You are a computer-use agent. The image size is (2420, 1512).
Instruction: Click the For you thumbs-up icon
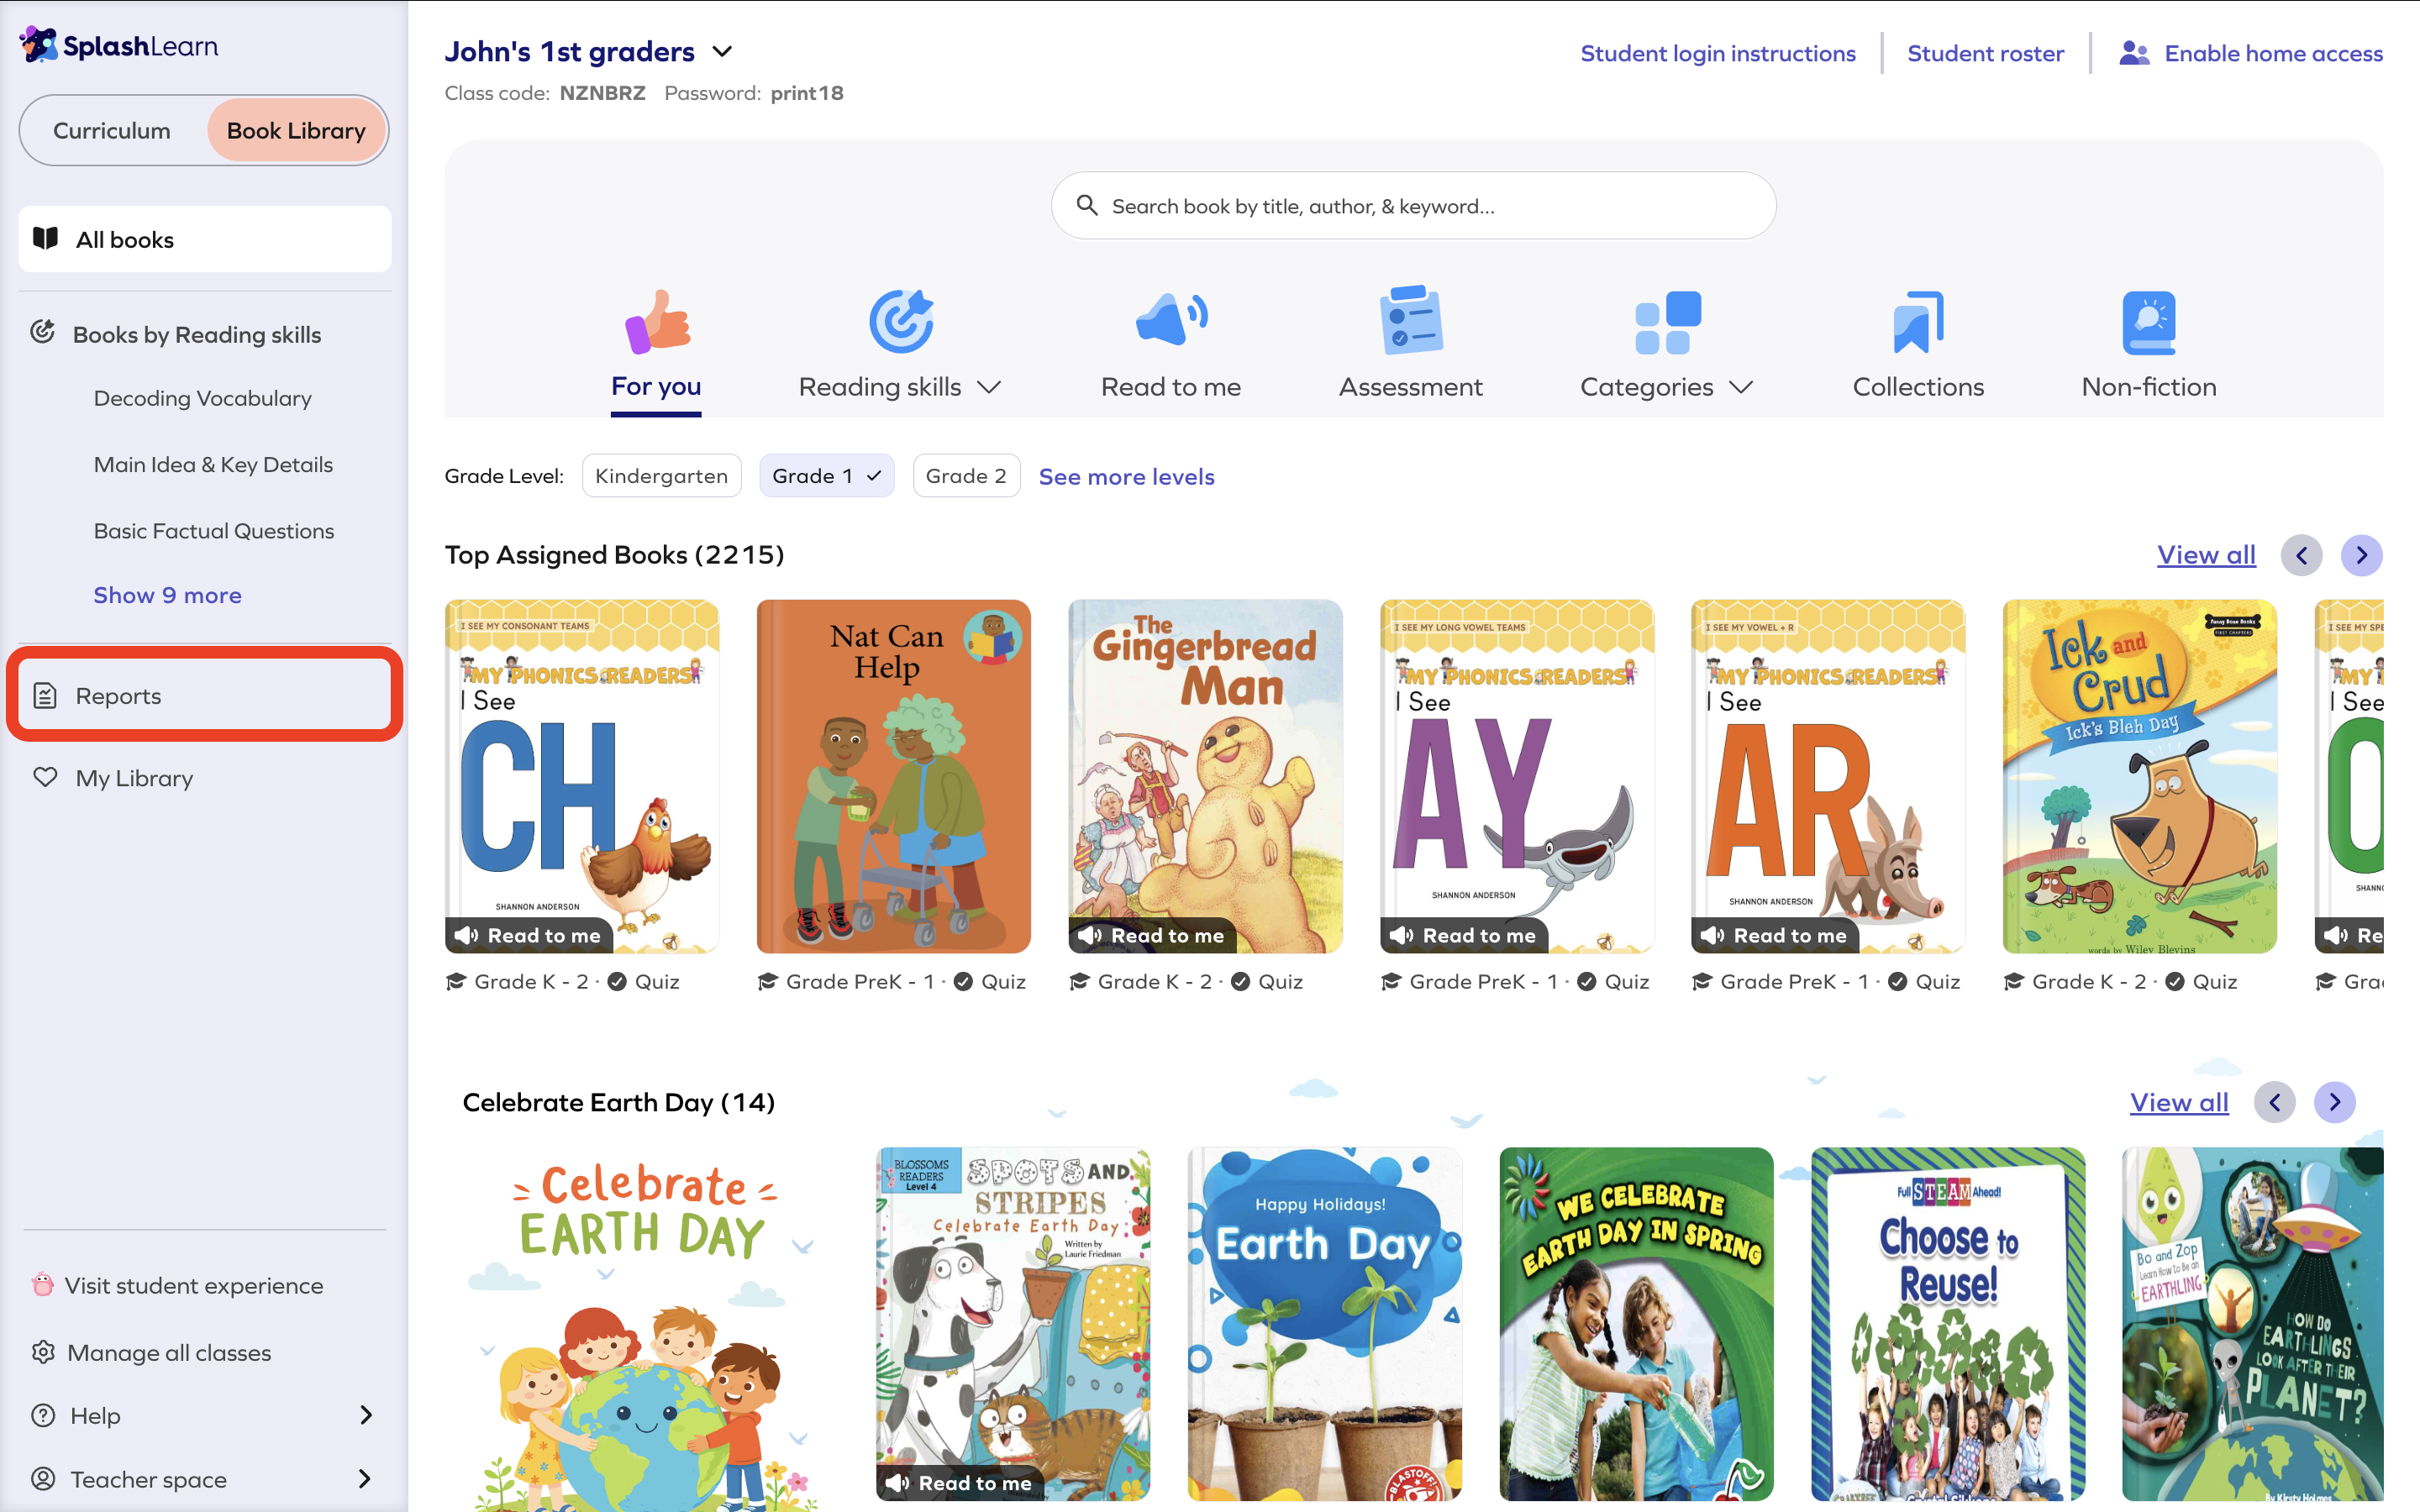tap(657, 322)
